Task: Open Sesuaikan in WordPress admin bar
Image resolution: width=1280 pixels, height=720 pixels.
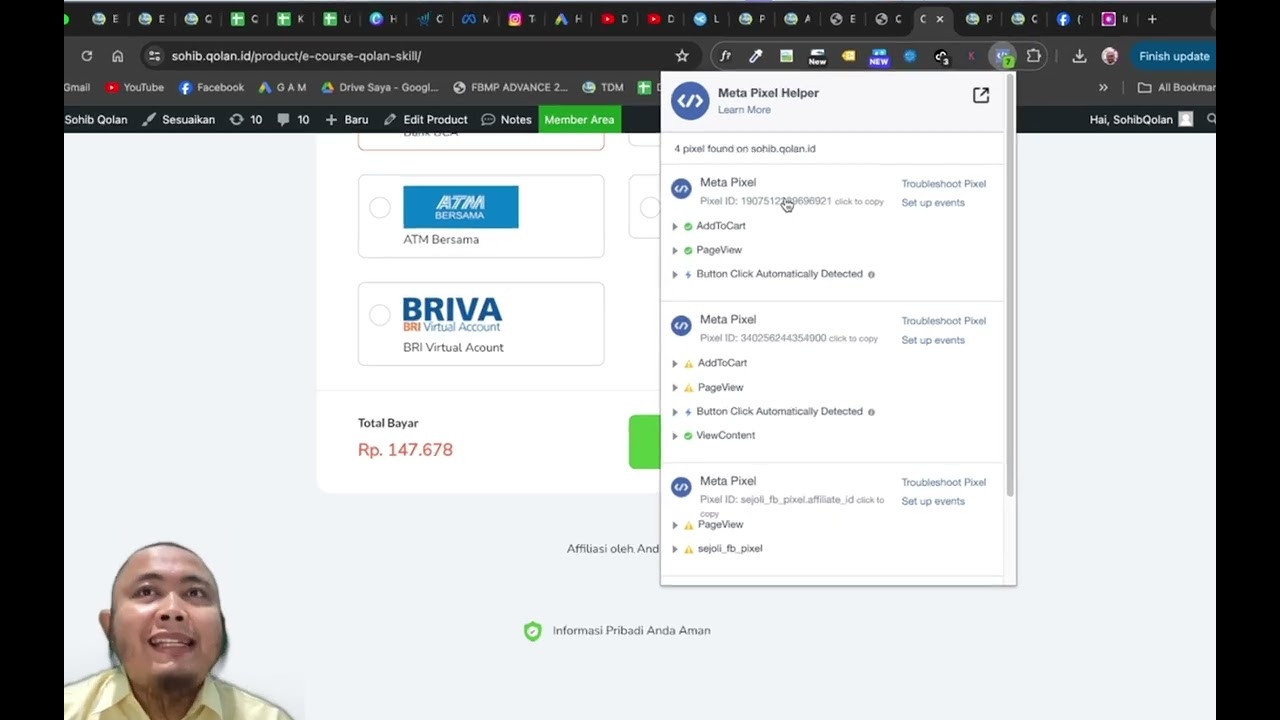Action: (179, 119)
